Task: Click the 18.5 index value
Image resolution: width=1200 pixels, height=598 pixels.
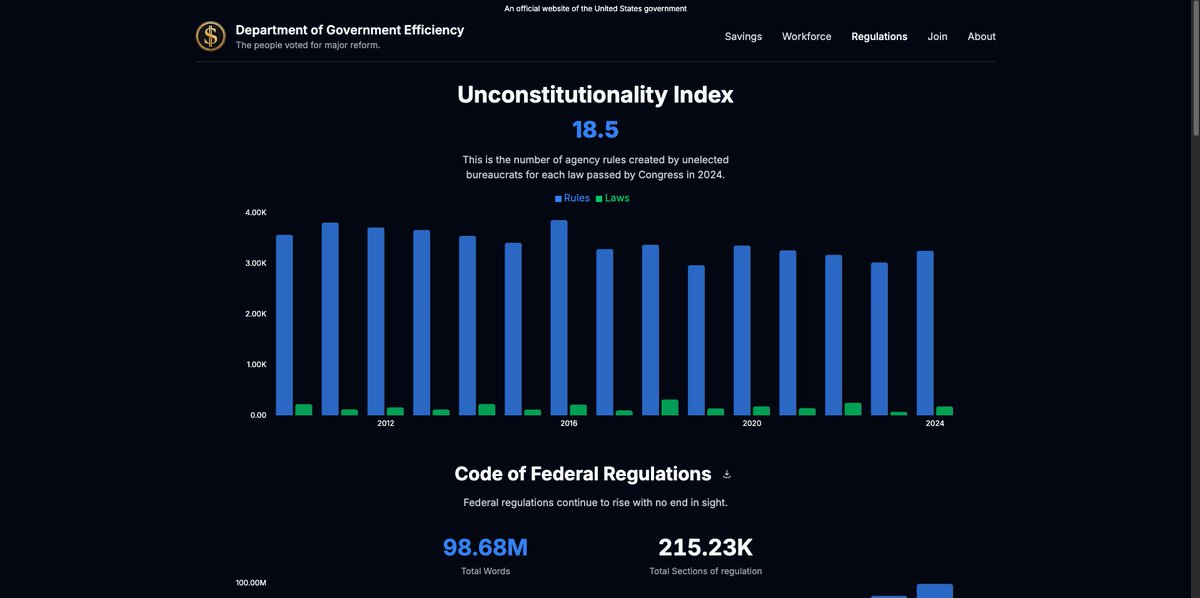Action: pos(595,129)
